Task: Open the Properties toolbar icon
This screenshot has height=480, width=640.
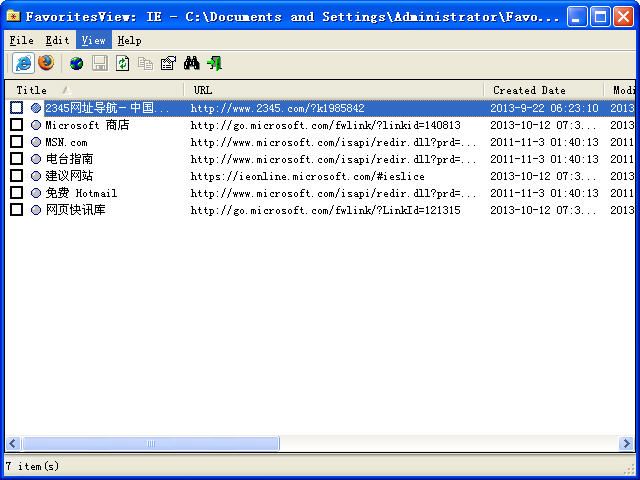Action: point(168,63)
